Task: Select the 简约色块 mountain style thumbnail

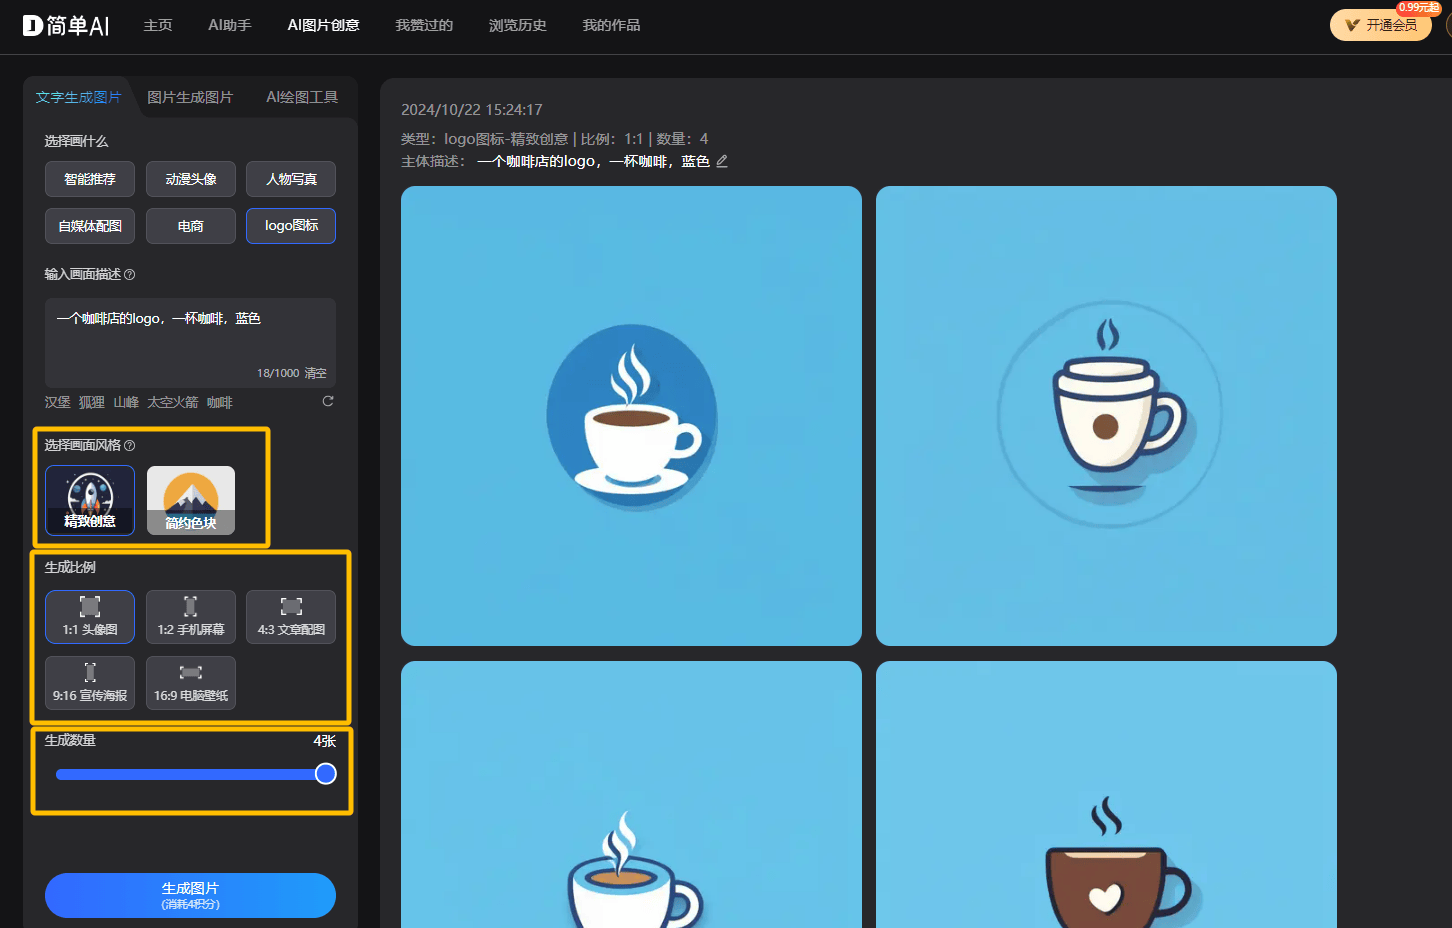Action: (x=191, y=500)
